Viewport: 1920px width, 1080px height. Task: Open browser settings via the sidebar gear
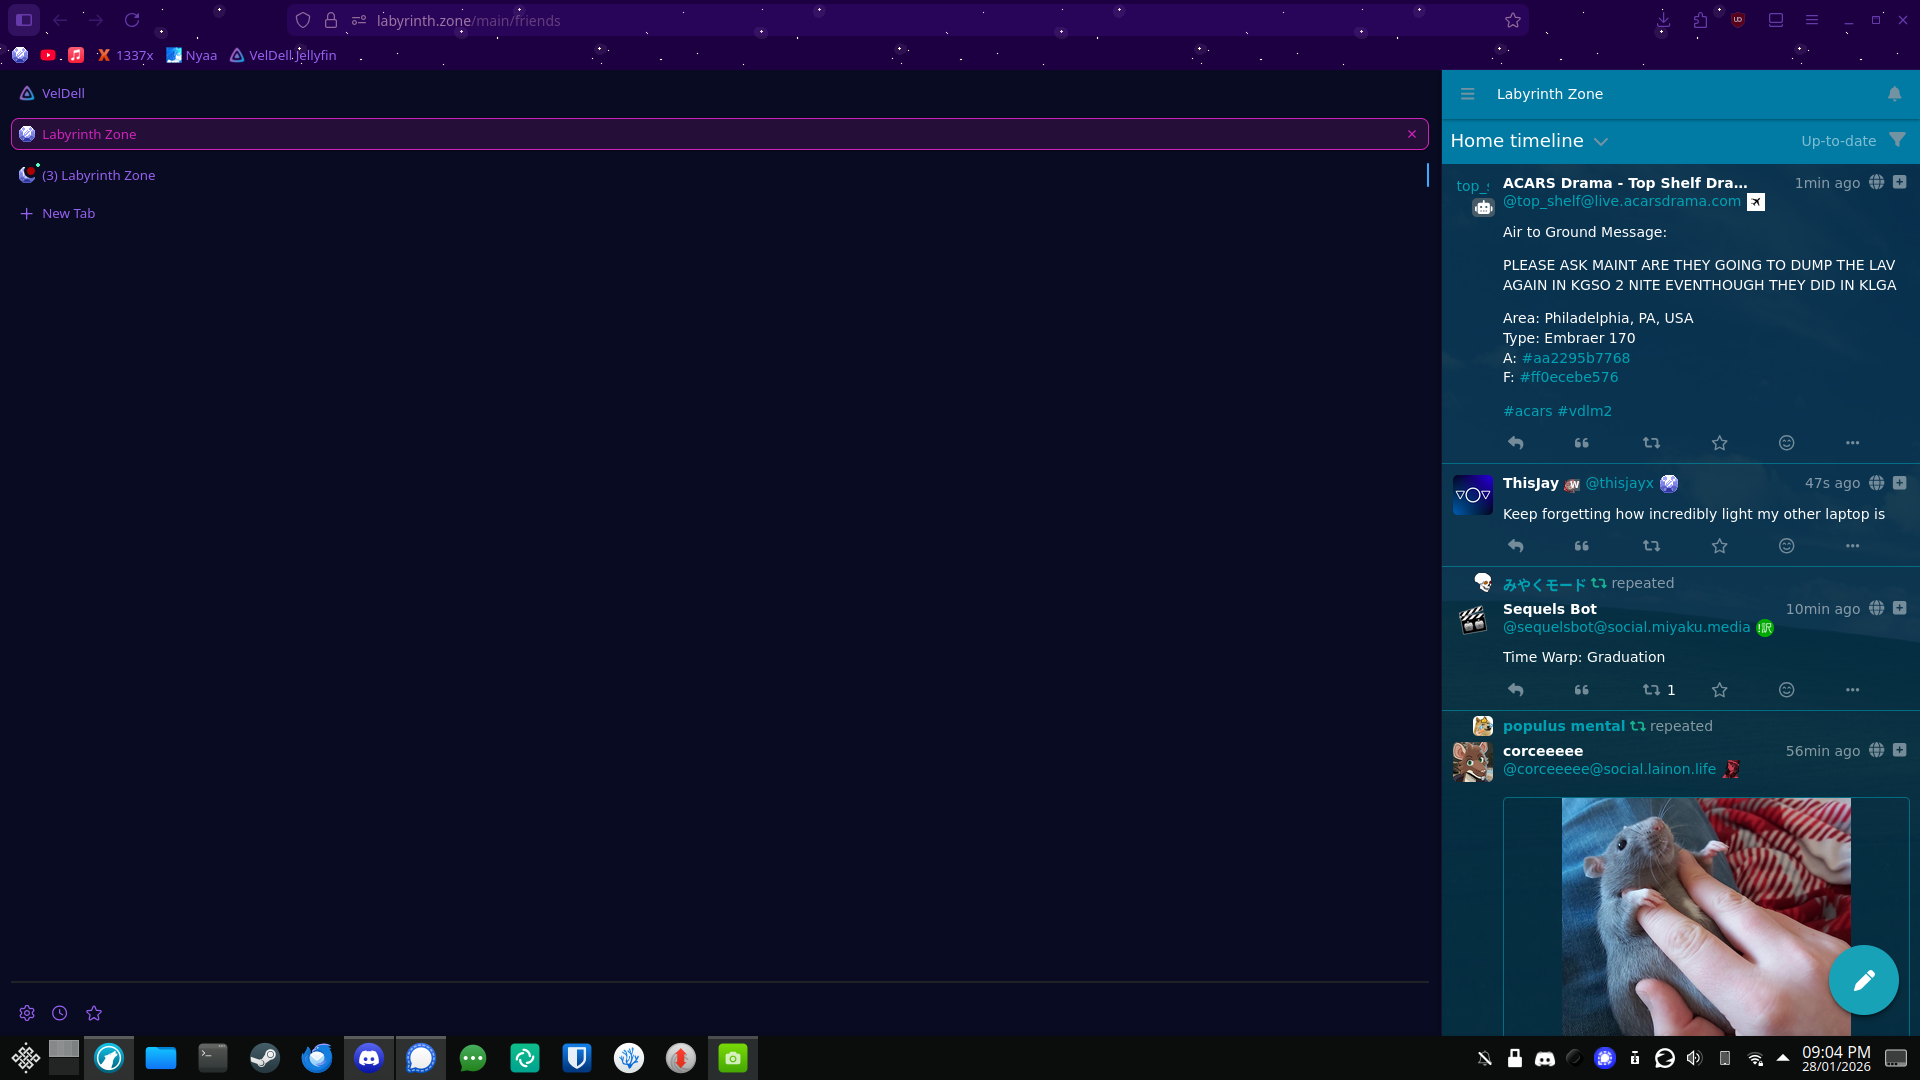pyautogui.click(x=26, y=1012)
